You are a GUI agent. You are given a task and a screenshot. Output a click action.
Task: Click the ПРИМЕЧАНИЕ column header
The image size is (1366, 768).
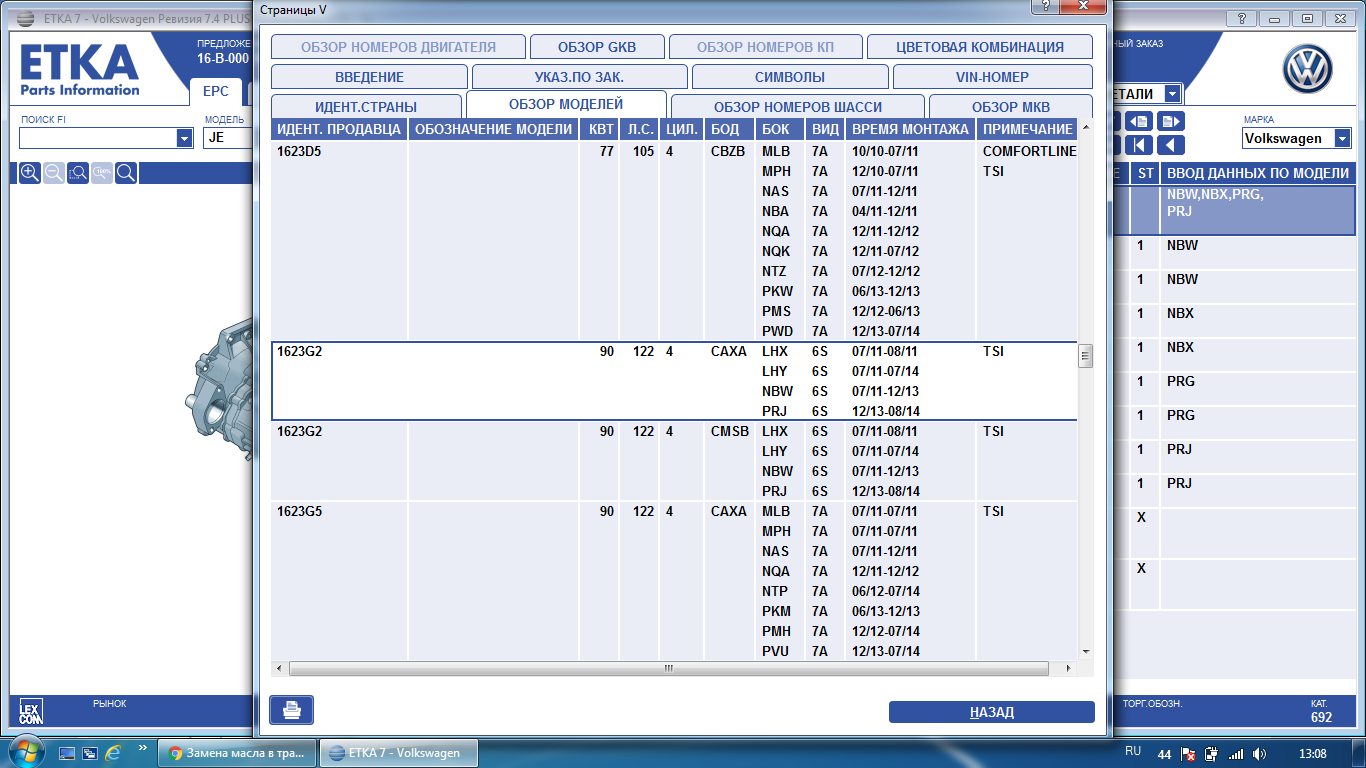[x=1027, y=129]
